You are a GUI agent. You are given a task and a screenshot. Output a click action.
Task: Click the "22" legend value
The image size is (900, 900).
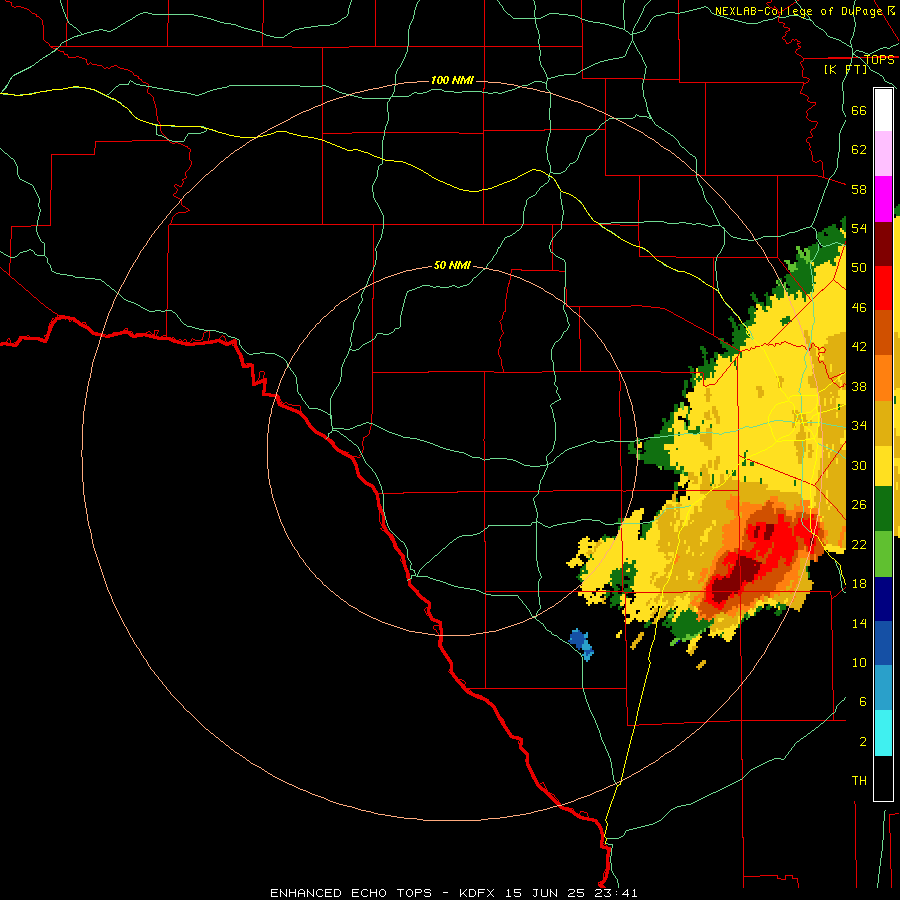pyautogui.click(x=859, y=544)
